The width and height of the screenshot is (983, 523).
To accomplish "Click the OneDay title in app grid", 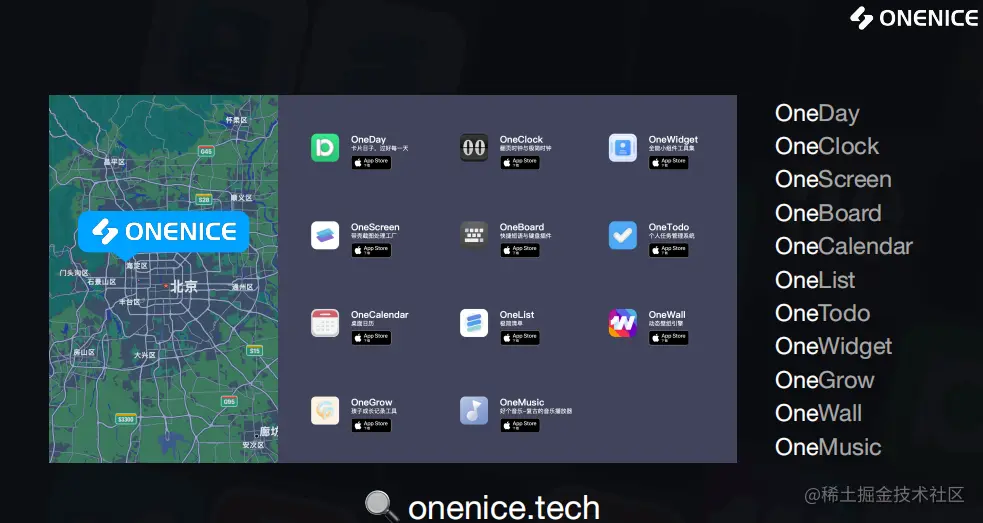I will pos(368,139).
